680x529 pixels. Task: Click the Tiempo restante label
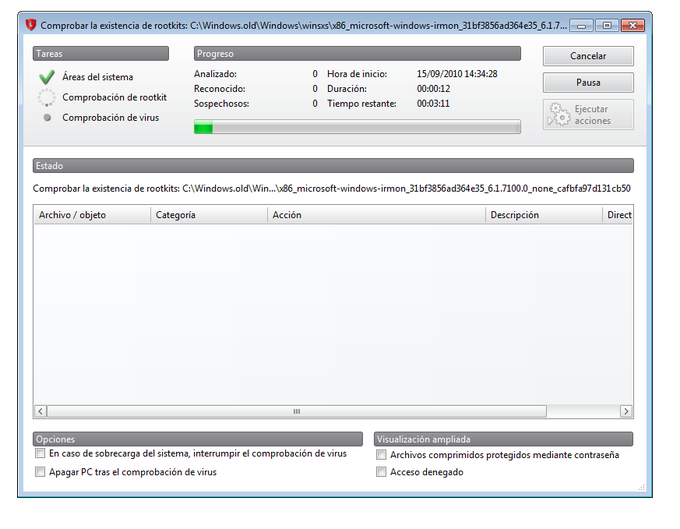click(362, 104)
